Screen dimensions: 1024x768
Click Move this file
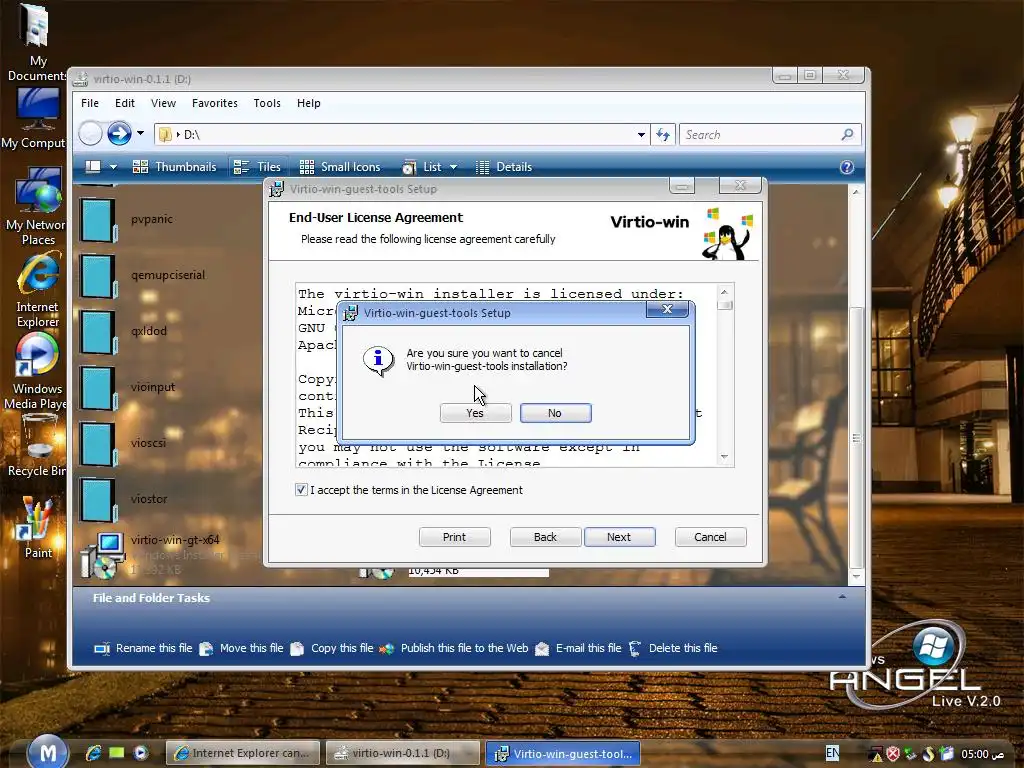click(242, 648)
